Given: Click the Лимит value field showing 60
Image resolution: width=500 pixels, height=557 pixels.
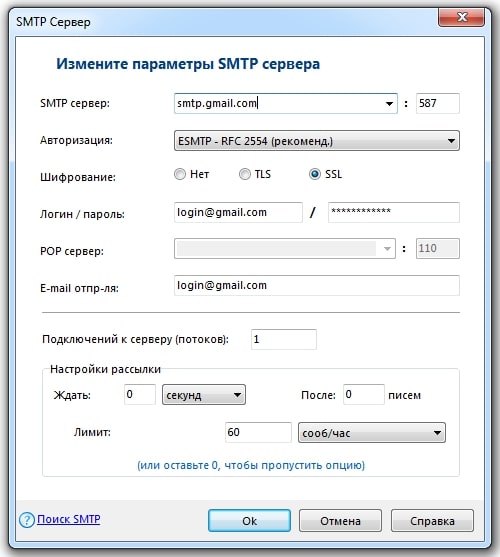Looking at the screenshot, I should click(258, 432).
